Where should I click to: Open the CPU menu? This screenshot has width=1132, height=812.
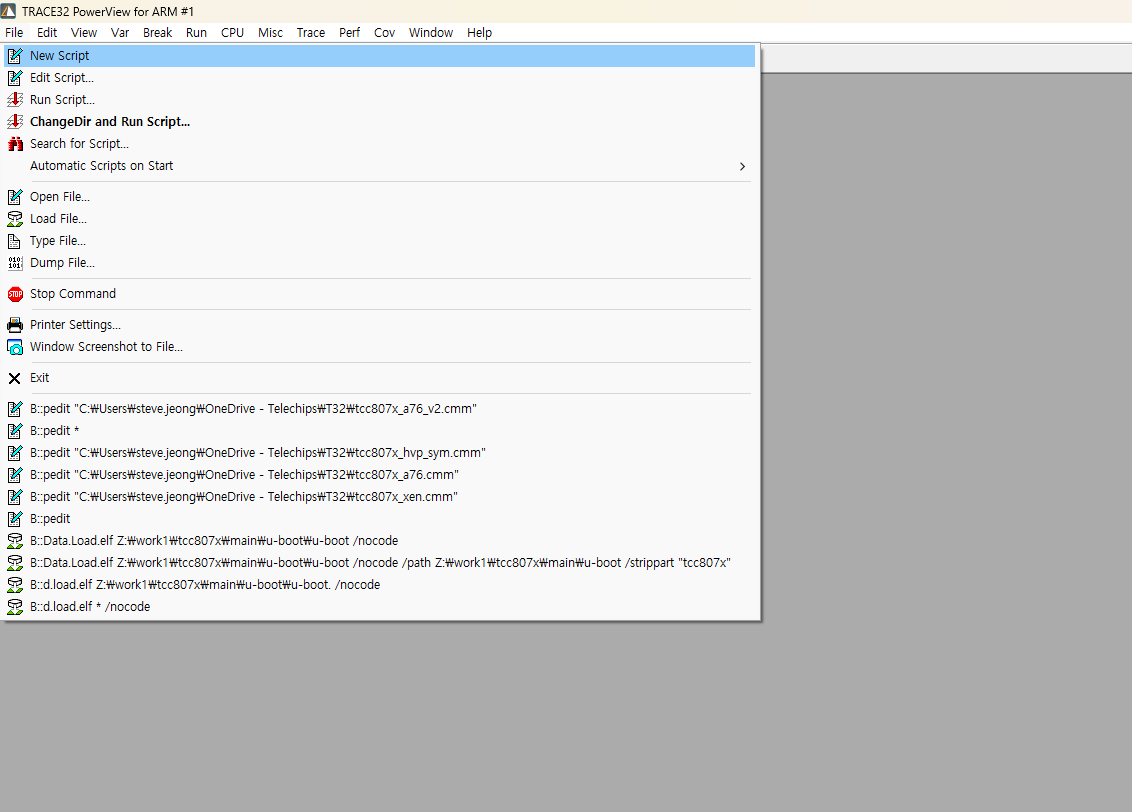tap(232, 33)
